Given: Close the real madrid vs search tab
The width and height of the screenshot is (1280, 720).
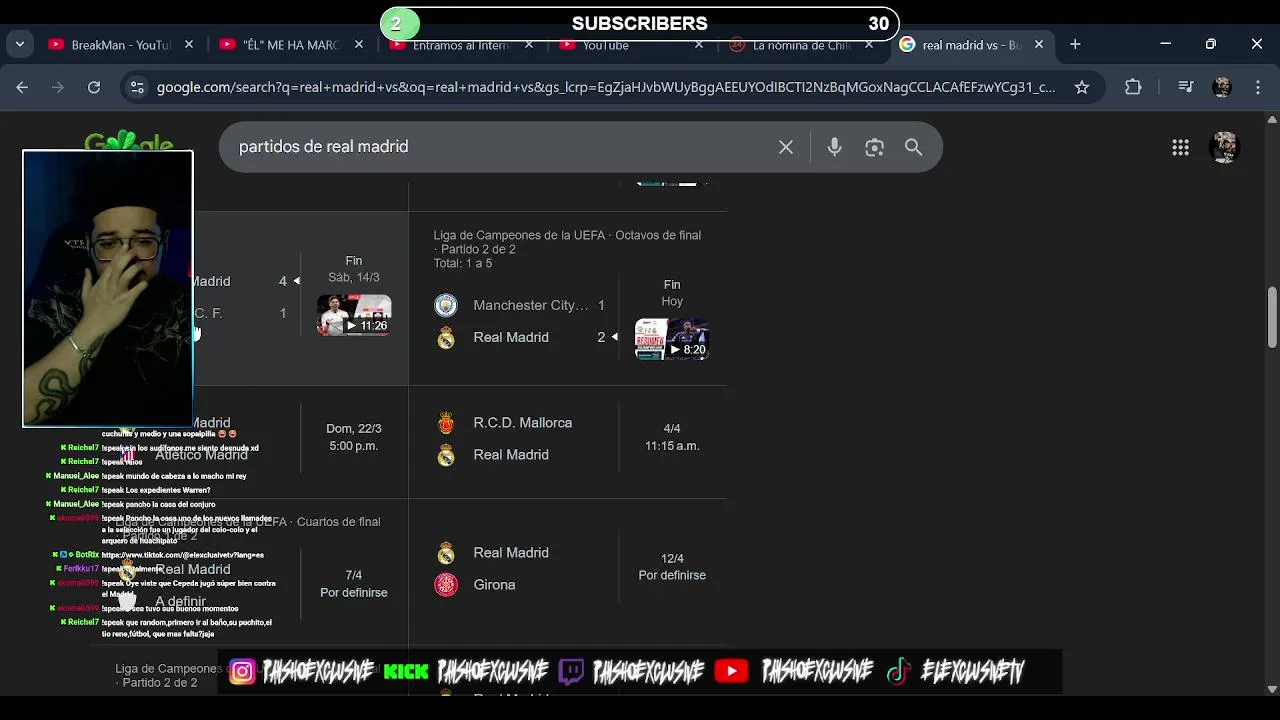Looking at the screenshot, I should [x=1039, y=45].
